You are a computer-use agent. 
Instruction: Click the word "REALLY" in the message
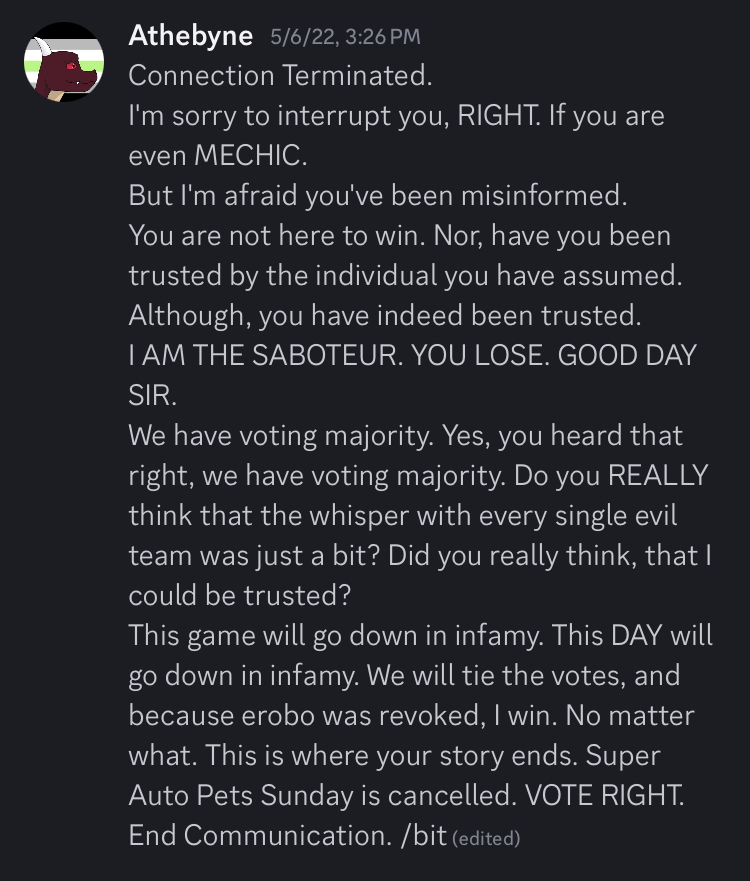pos(658,475)
